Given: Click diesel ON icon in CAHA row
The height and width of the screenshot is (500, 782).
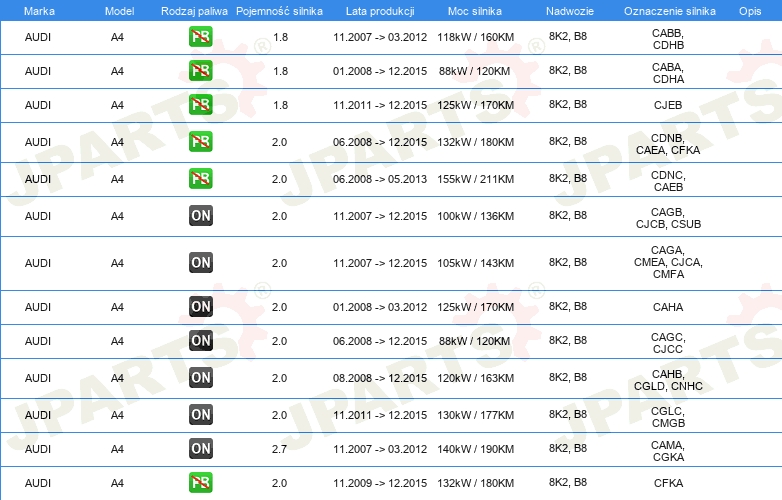Looking at the screenshot, I should [200, 307].
